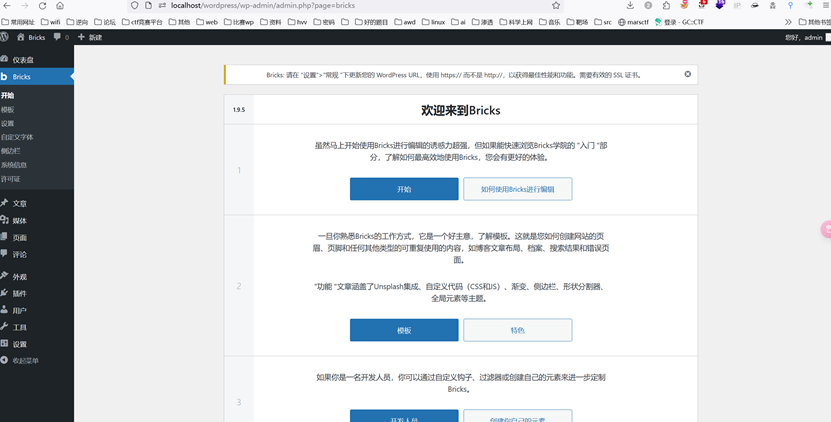Open the 媒体 media menu
The height and width of the screenshot is (422, 831).
tap(37, 221)
